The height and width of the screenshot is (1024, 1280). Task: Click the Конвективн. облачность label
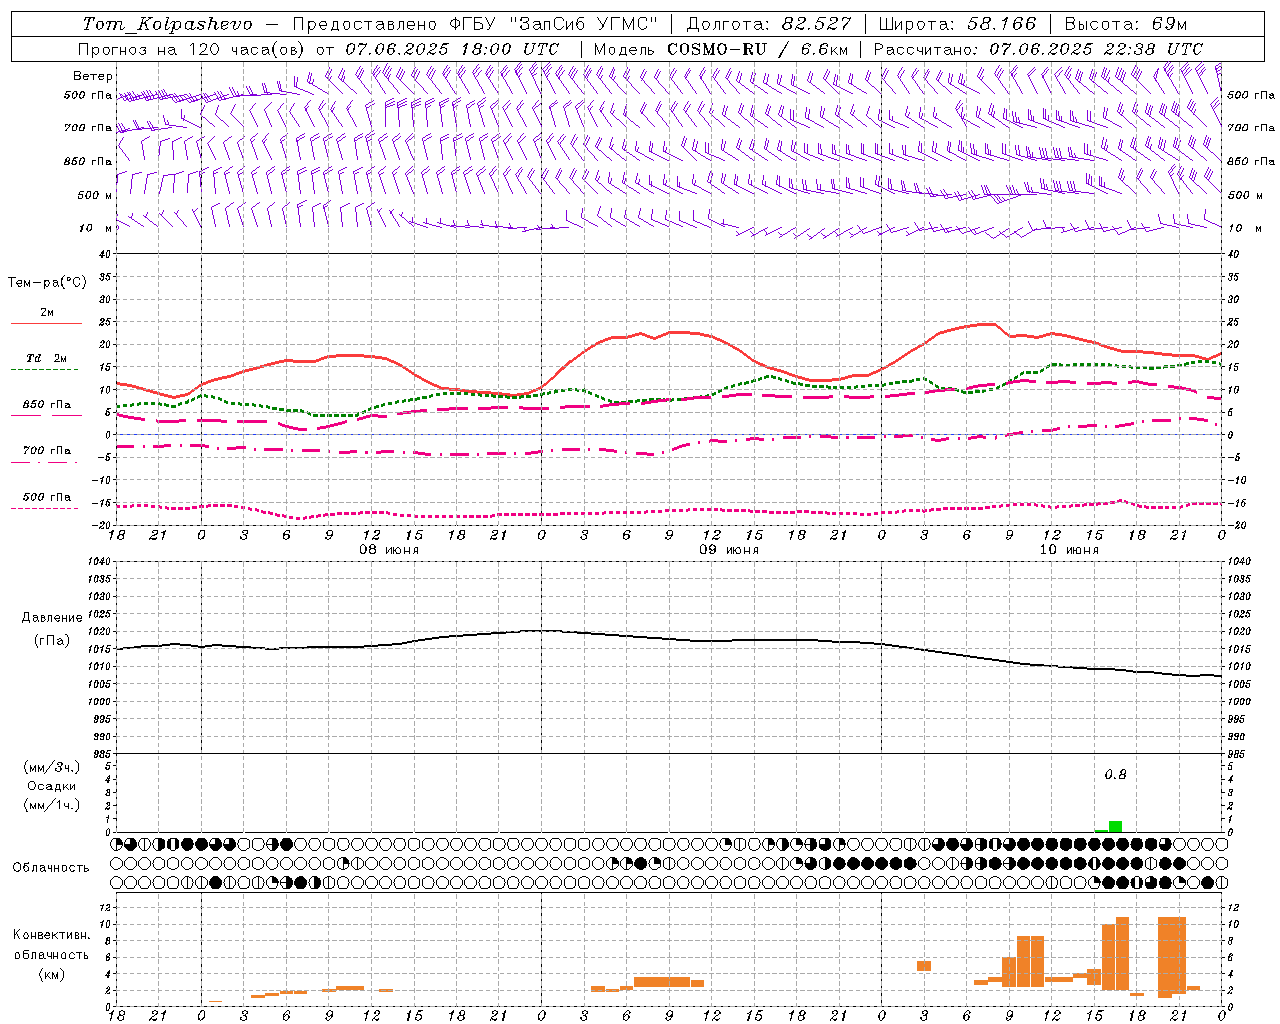(x=51, y=945)
